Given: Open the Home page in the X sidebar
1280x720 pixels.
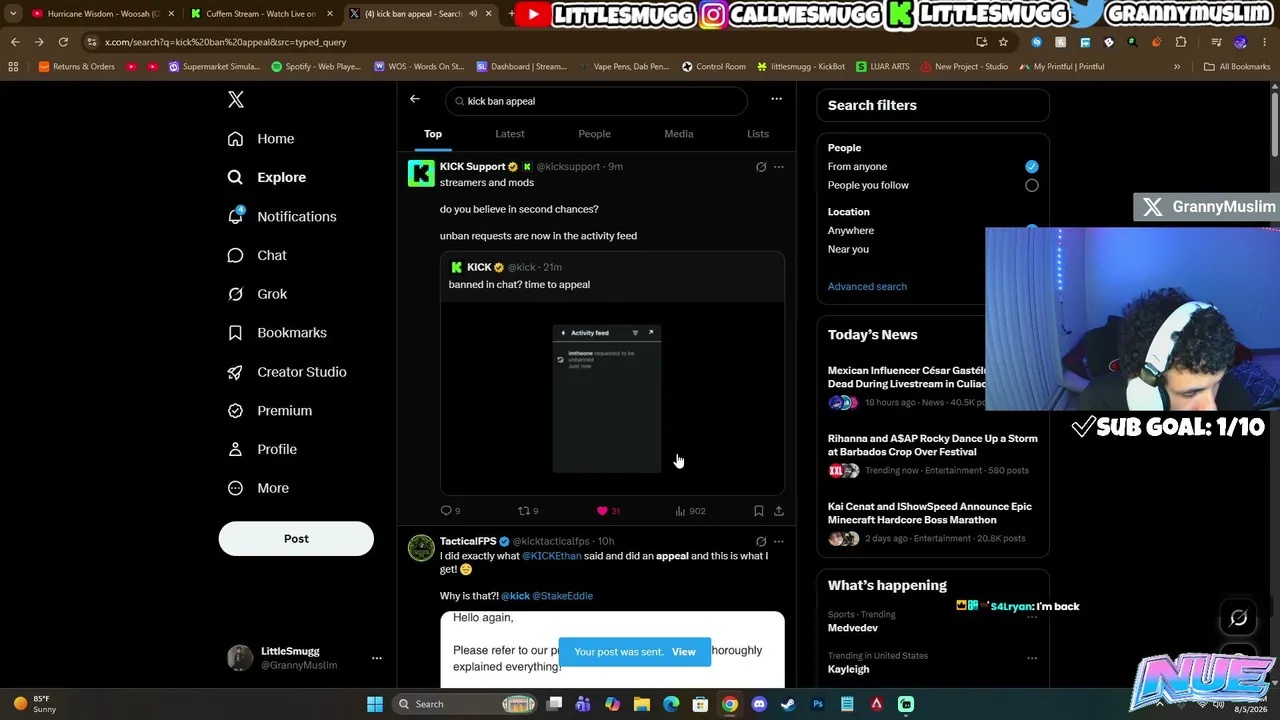Looking at the screenshot, I should 261,139.
